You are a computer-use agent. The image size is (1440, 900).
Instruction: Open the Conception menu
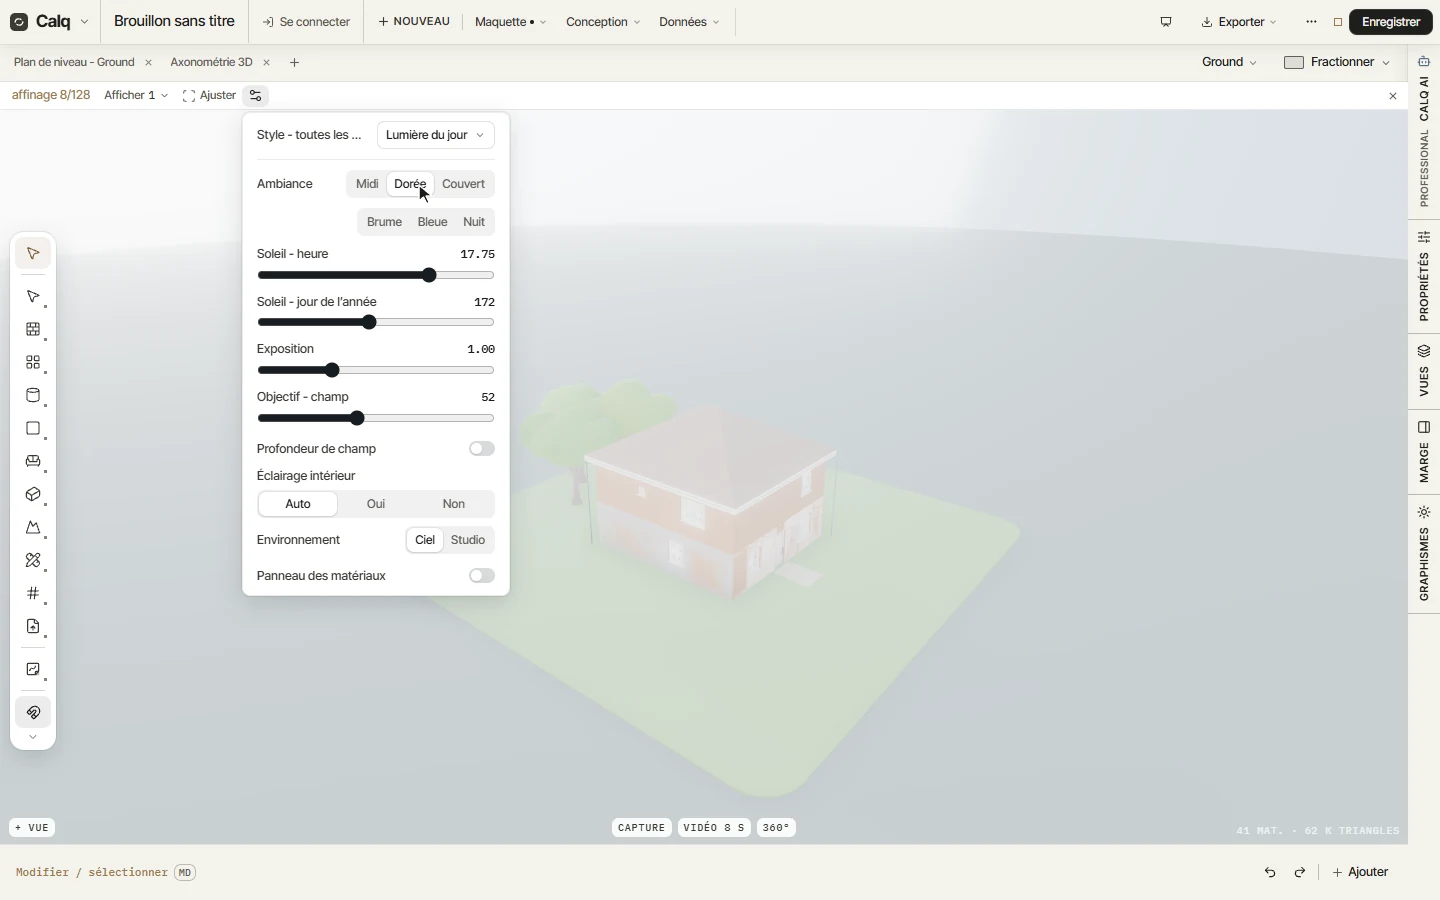[x=603, y=22]
